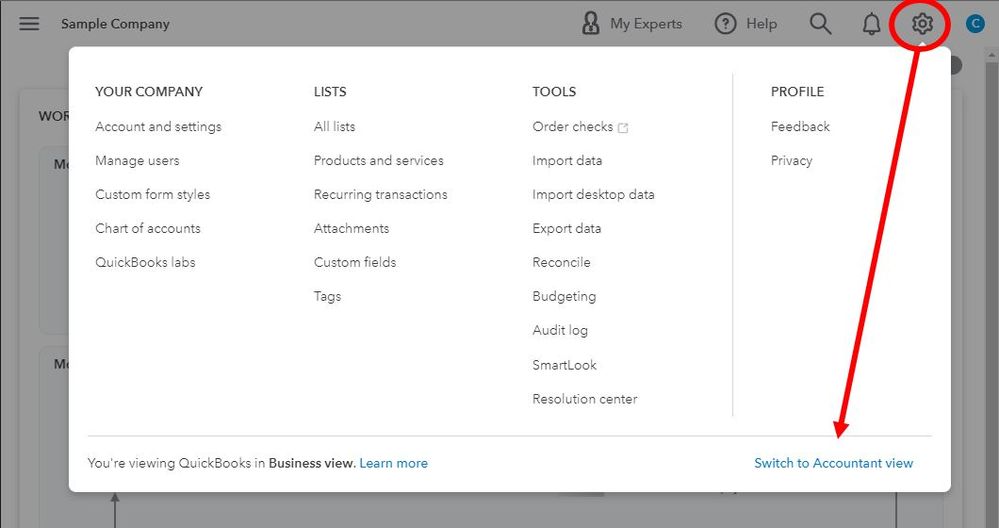The width and height of the screenshot is (999, 528).
Task: Click the settings gear icon
Action: click(922, 24)
